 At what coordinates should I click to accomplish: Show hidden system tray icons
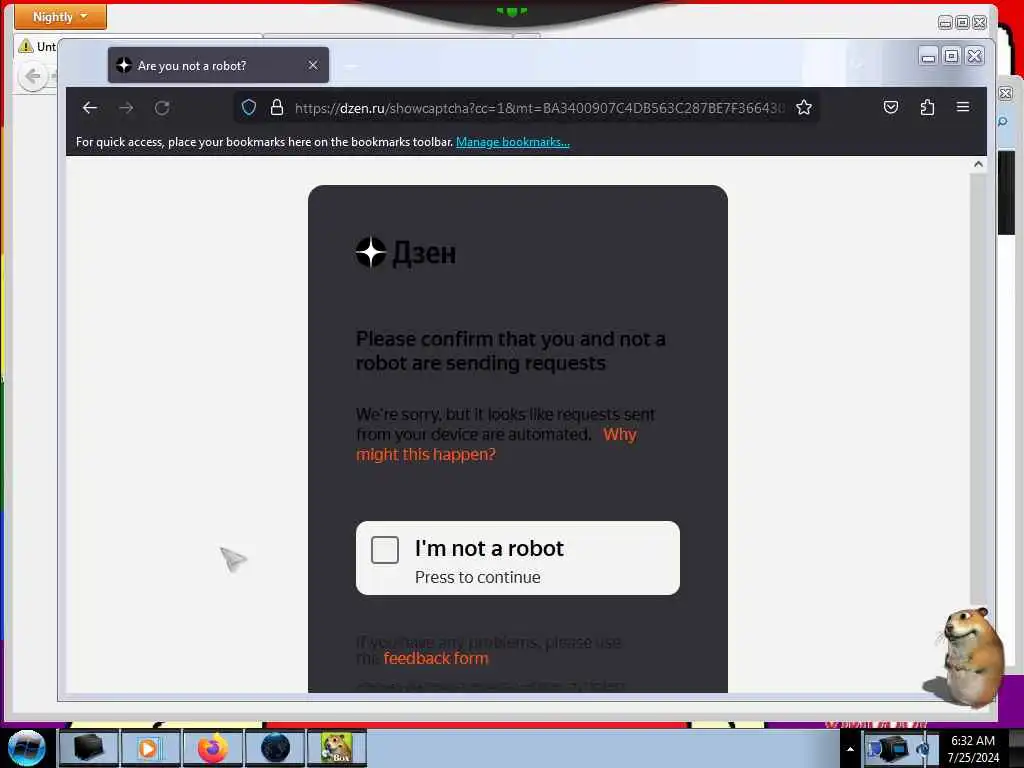point(850,749)
